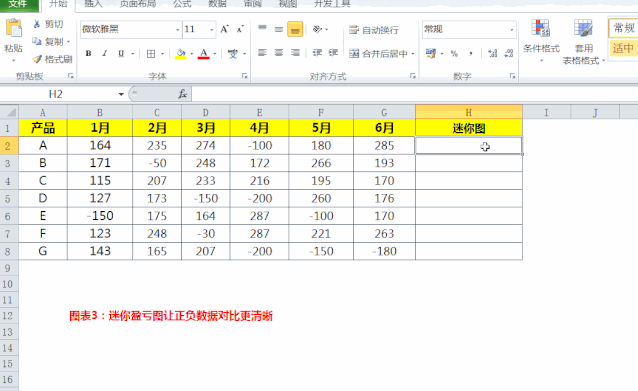This screenshot has height=391, width=638.
Task: Apply yellow fill color bucket
Action: click(x=181, y=53)
